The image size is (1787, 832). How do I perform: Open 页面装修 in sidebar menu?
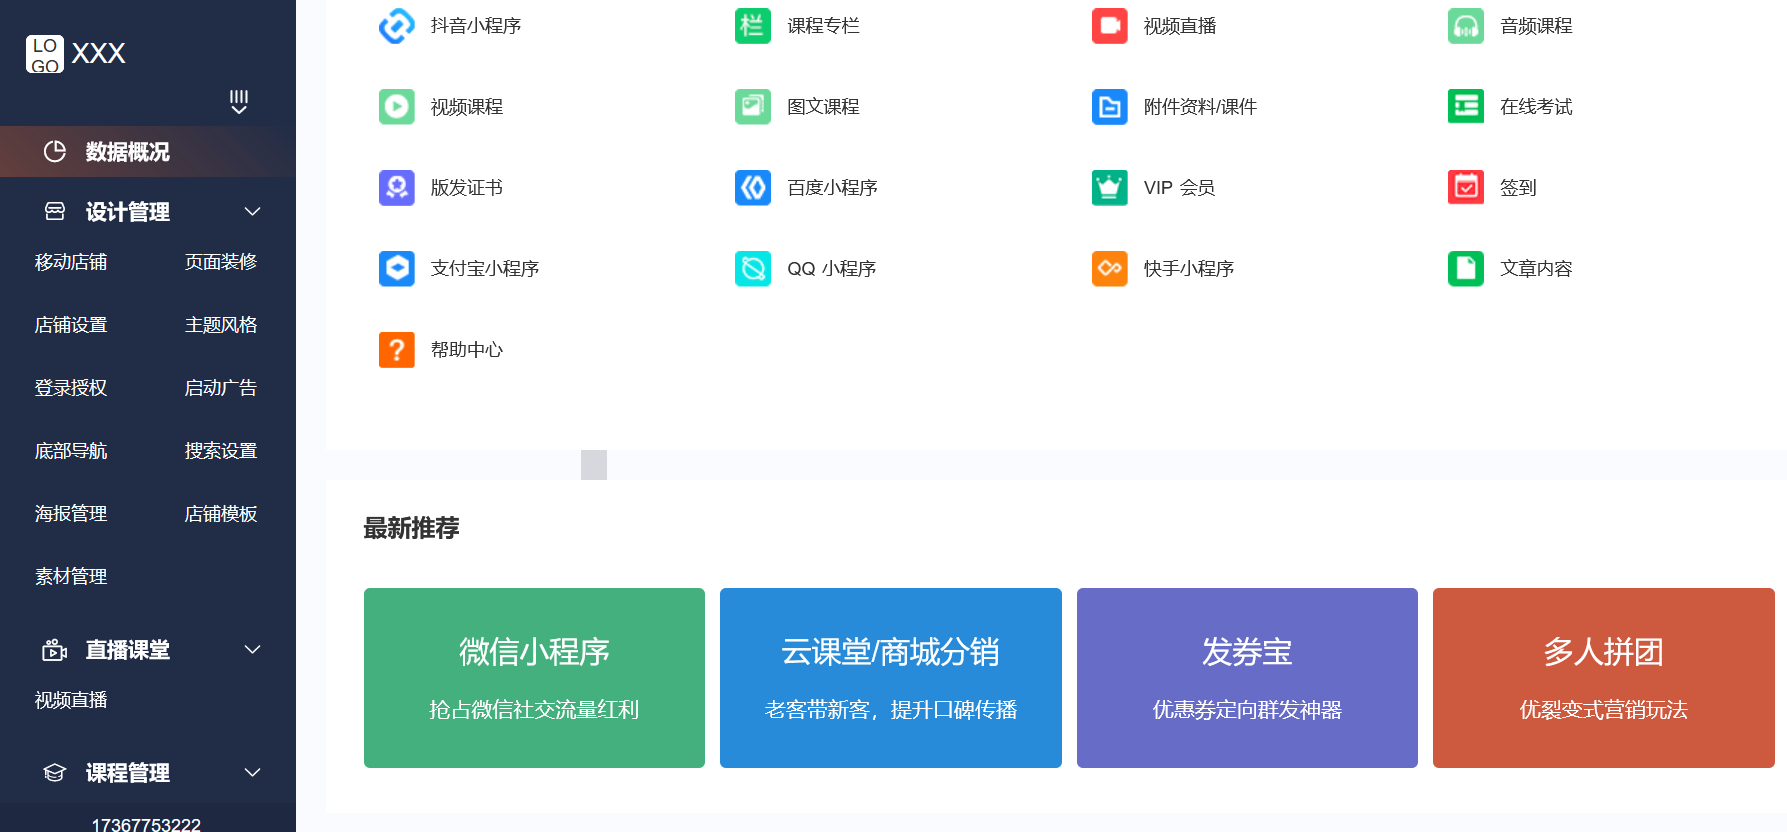pyautogui.click(x=221, y=262)
